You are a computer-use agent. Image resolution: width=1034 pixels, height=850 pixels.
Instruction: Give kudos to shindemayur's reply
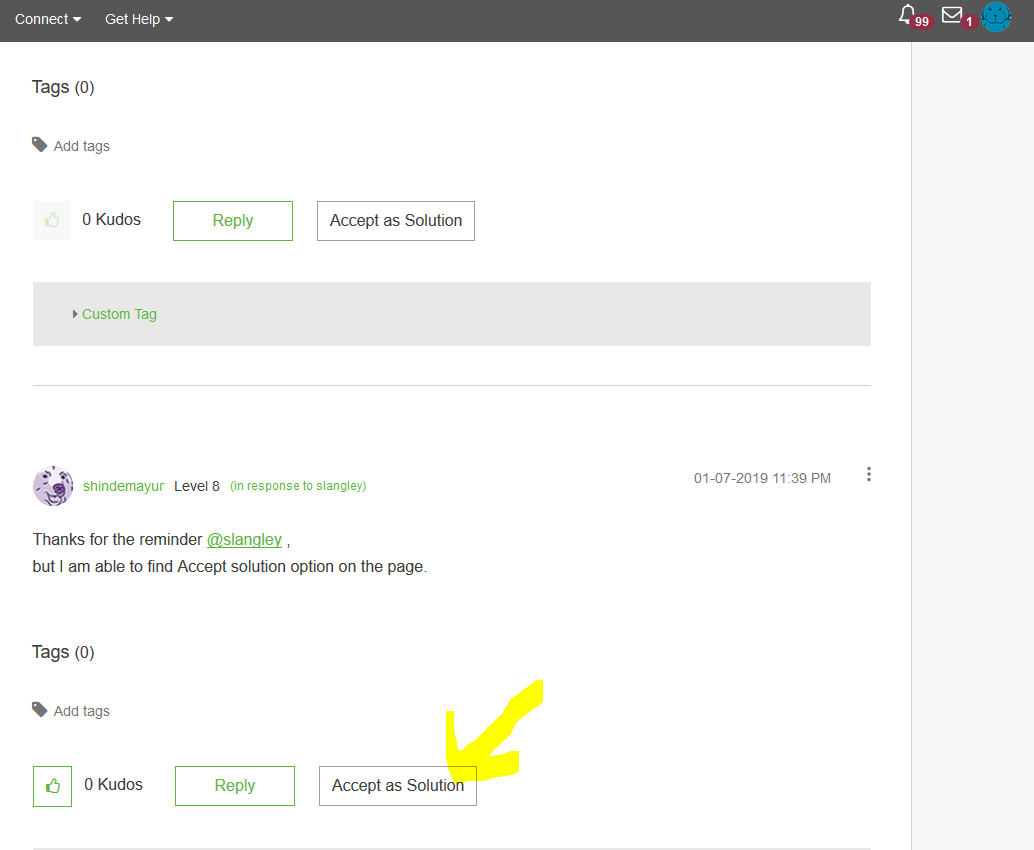51,785
